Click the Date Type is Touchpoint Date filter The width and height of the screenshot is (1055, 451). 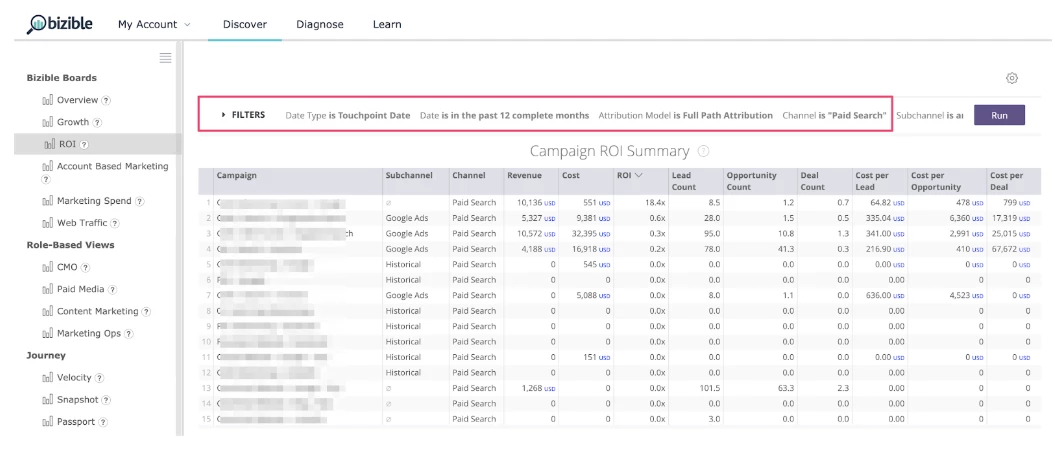click(348, 115)
